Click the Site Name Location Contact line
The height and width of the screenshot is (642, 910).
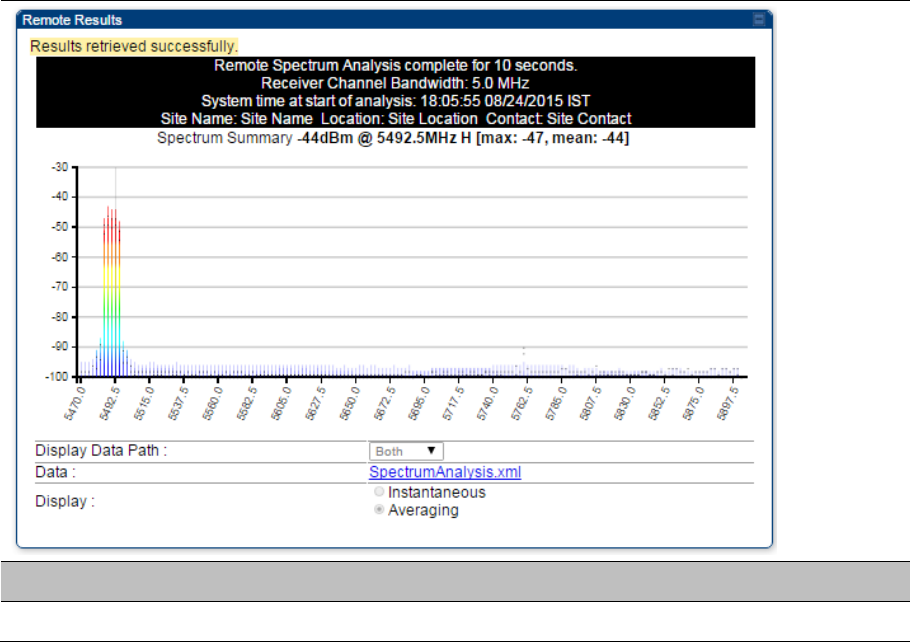coord(396,118)
